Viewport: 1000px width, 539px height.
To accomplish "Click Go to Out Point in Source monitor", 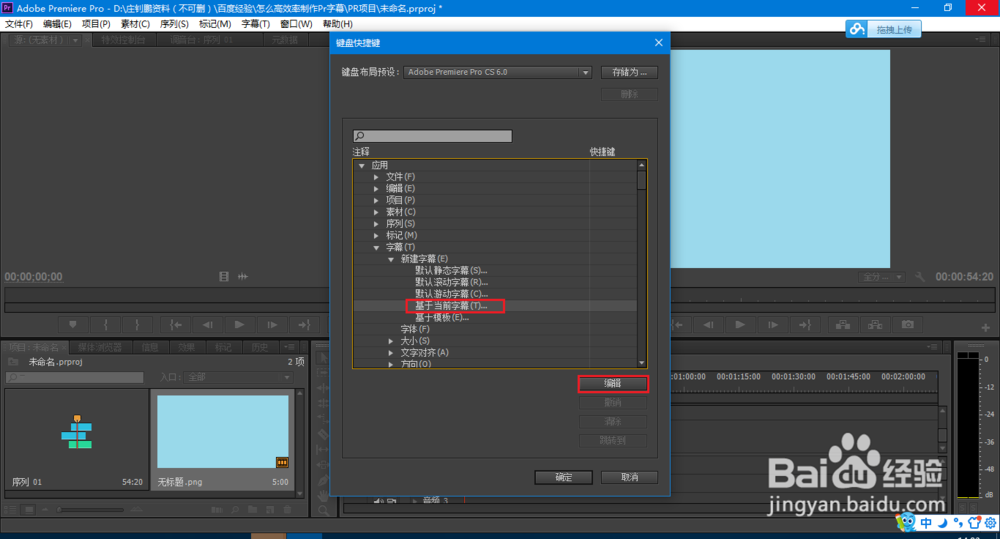I will tap(304, 325).
